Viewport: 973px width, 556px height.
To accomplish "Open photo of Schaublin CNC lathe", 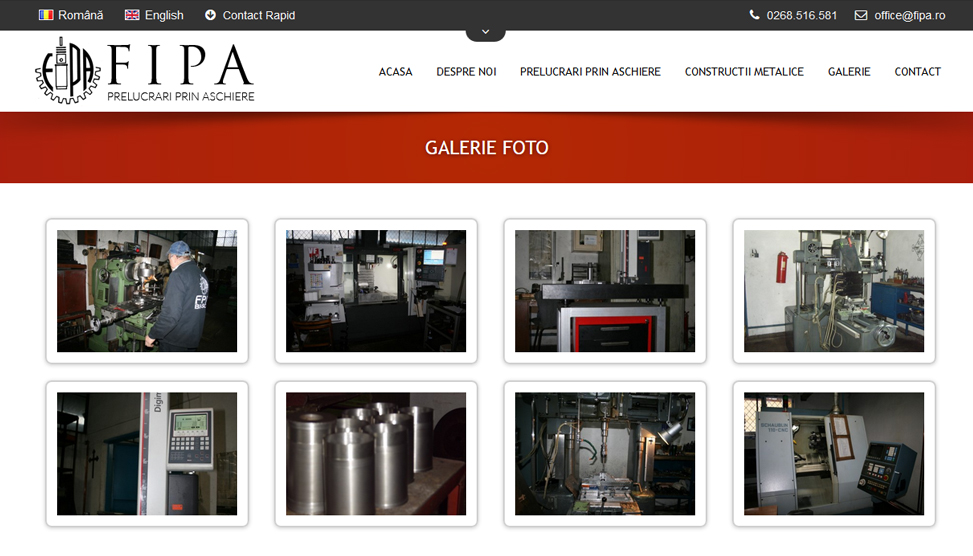I will pyautogui.click(x=834, y=454).
